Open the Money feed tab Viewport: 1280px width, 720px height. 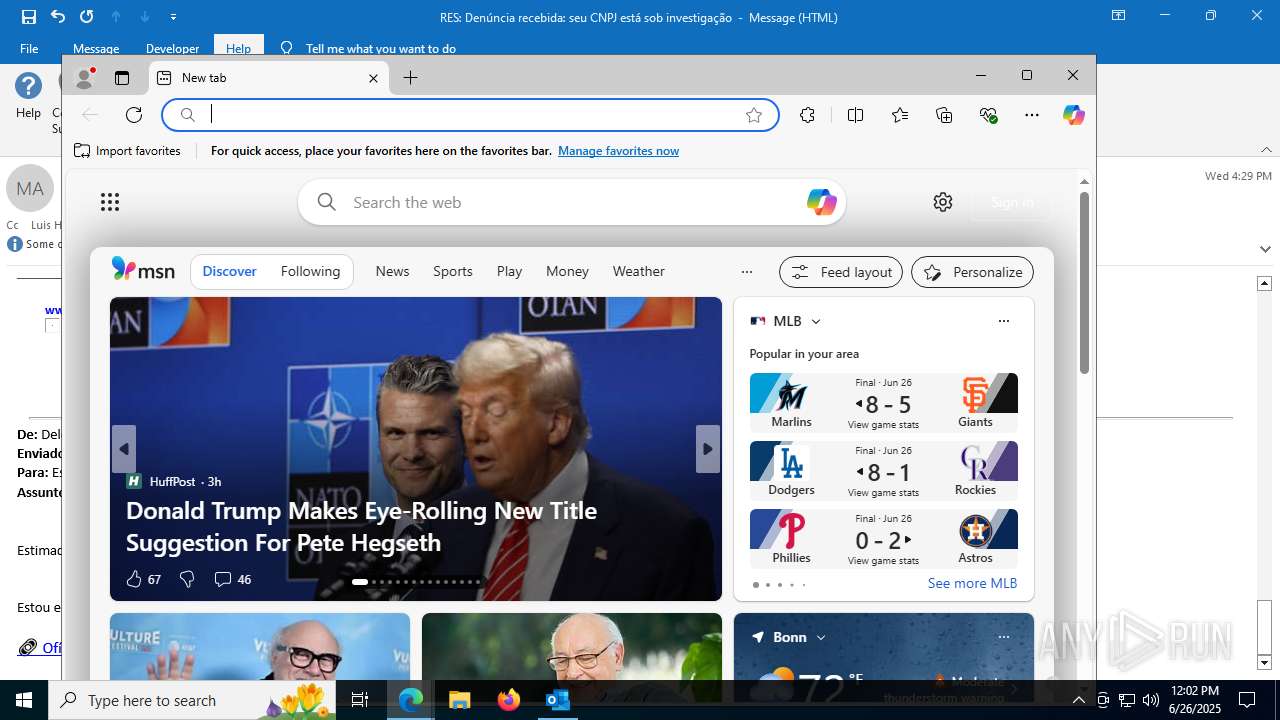point(567,271)
